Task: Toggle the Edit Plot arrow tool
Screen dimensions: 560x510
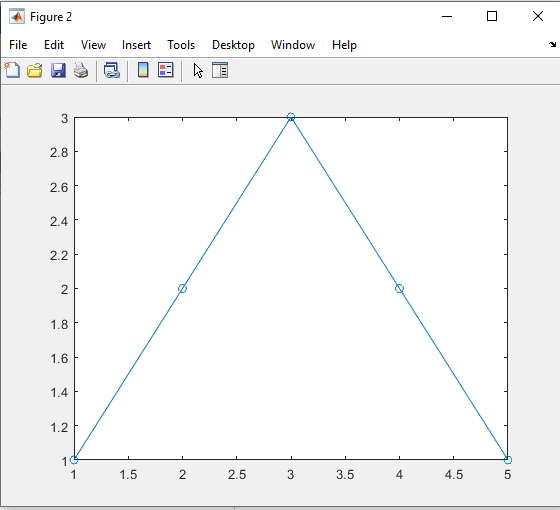Action: [198, 70]
